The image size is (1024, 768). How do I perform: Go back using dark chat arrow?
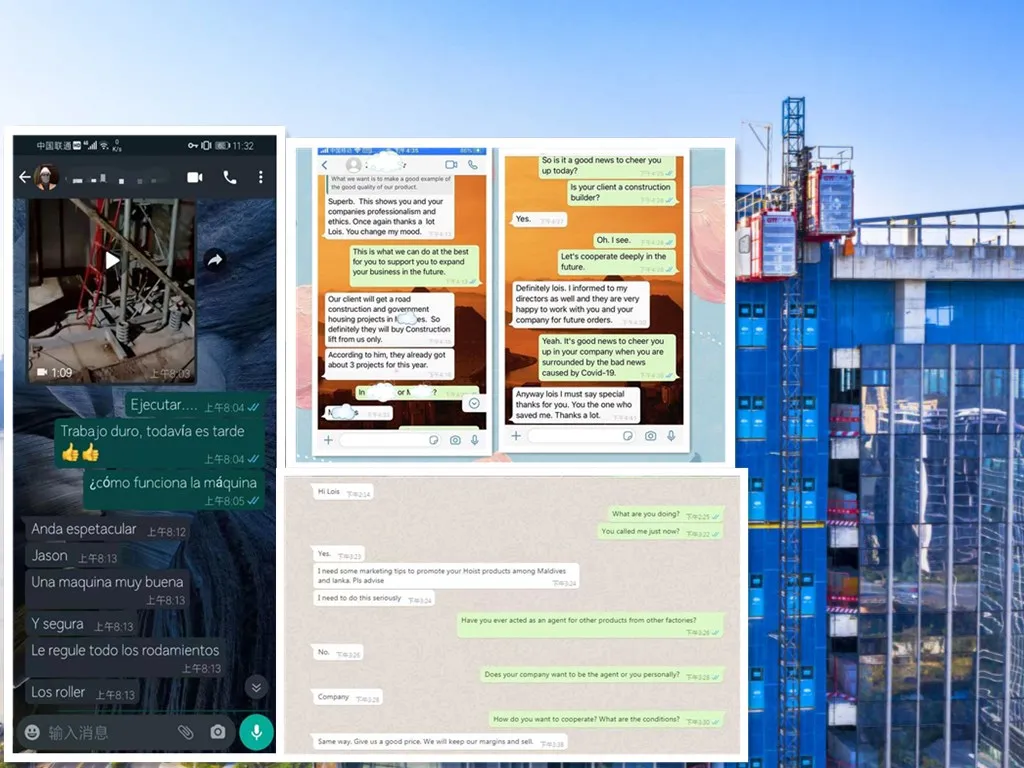click(x=24, y=177)
